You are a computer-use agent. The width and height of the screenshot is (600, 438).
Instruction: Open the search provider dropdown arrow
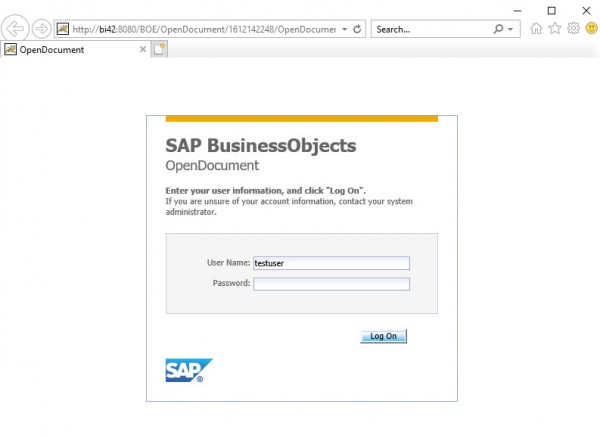[510, 29]
